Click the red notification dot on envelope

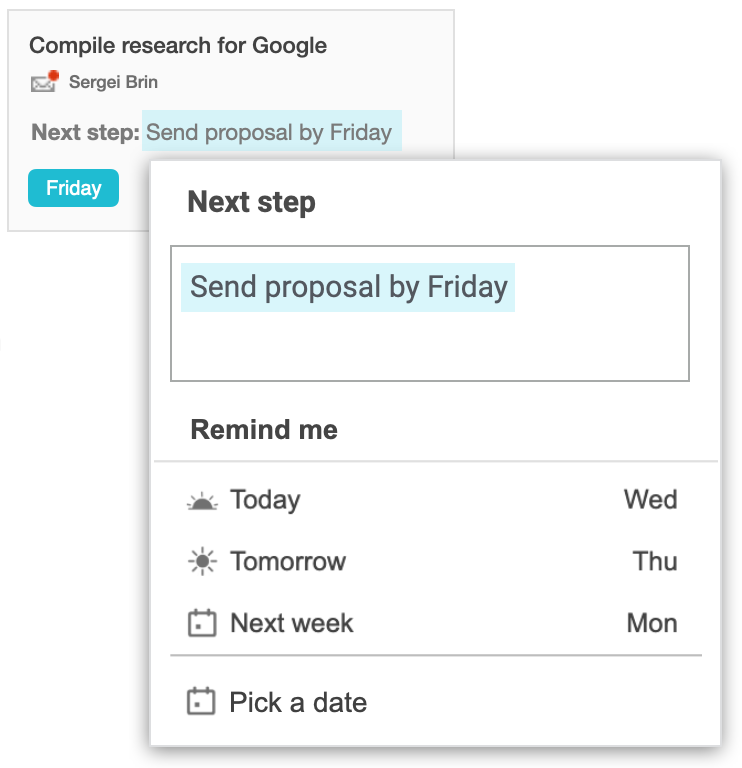53,76
